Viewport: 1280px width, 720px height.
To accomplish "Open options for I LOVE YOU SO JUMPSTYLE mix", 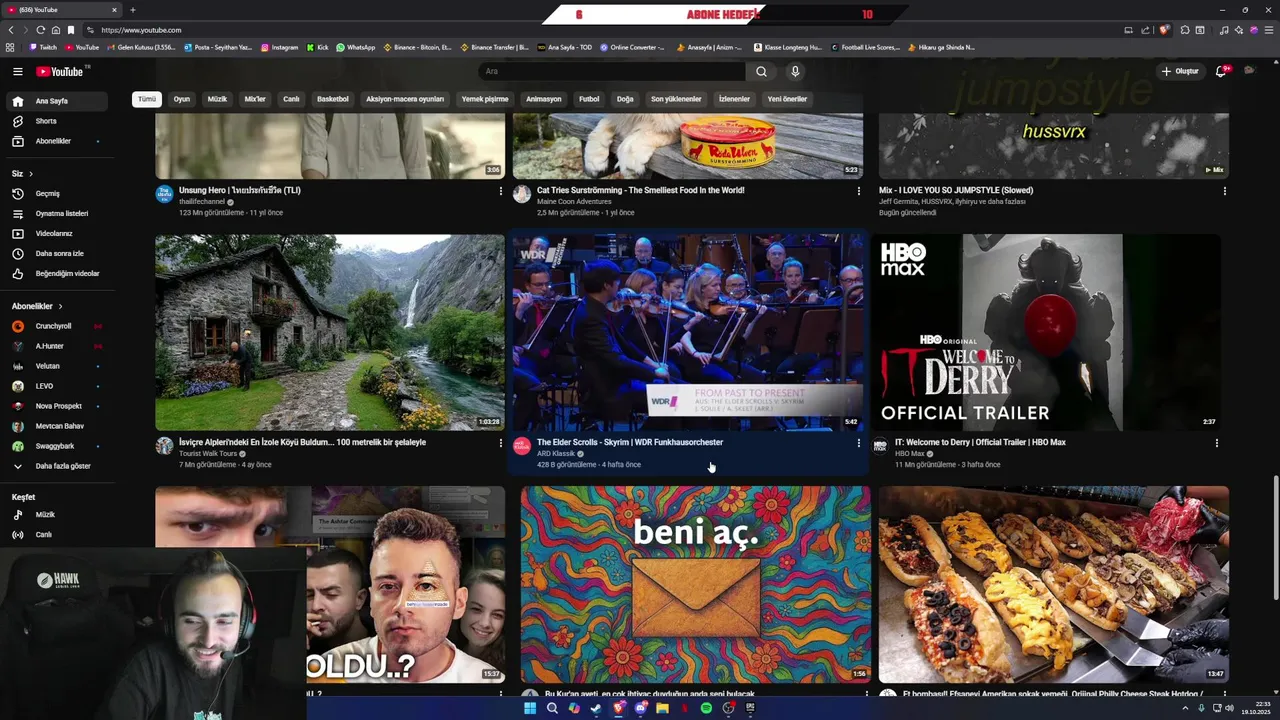I will pyautogui.click(x=1224, y=191).
